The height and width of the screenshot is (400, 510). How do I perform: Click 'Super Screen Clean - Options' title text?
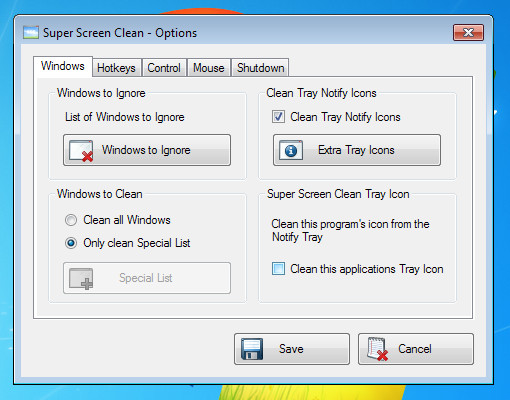coord(120,33)
